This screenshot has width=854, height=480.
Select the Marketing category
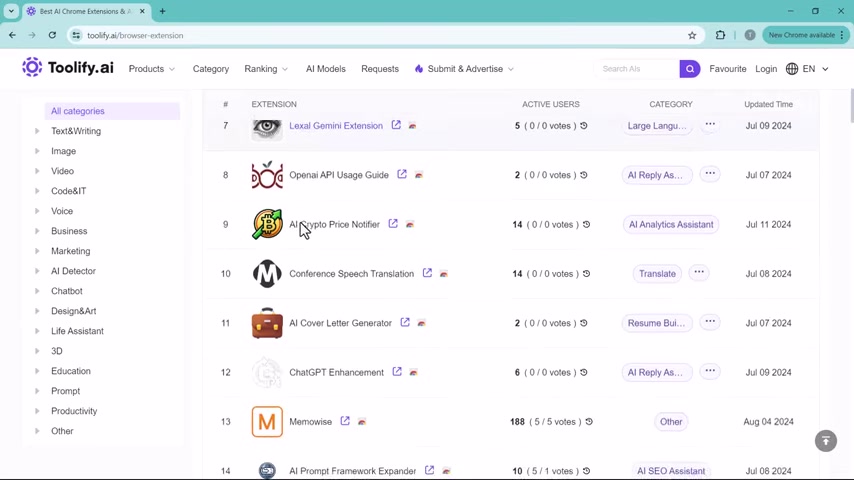71,251
